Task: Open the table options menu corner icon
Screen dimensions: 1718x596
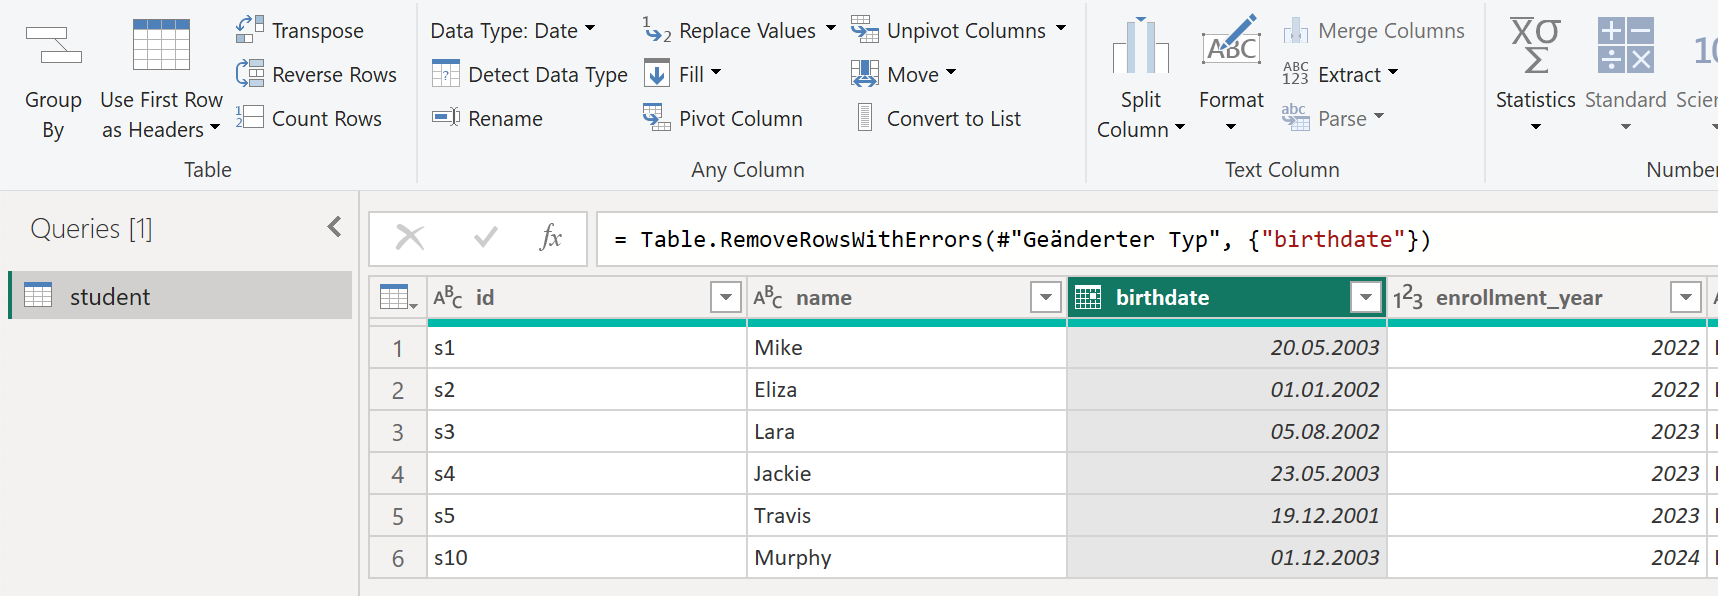Action: [x=398, y=297]
